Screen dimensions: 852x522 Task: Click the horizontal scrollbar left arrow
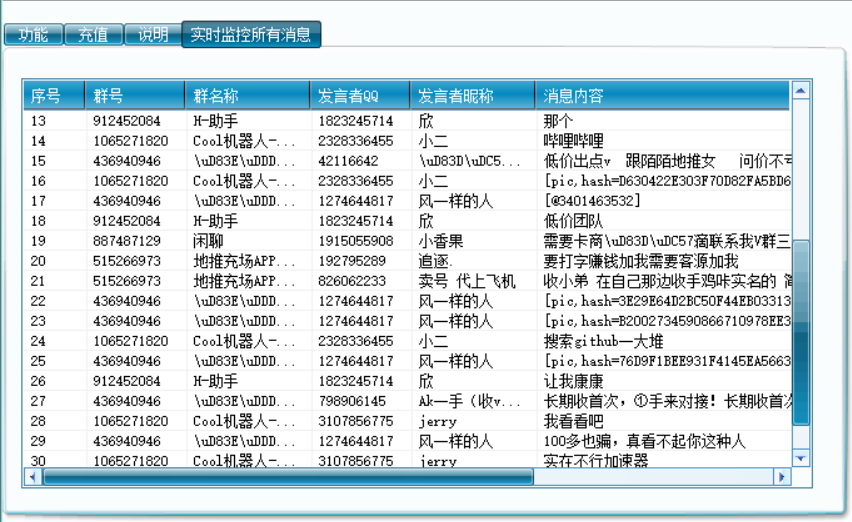32,477
